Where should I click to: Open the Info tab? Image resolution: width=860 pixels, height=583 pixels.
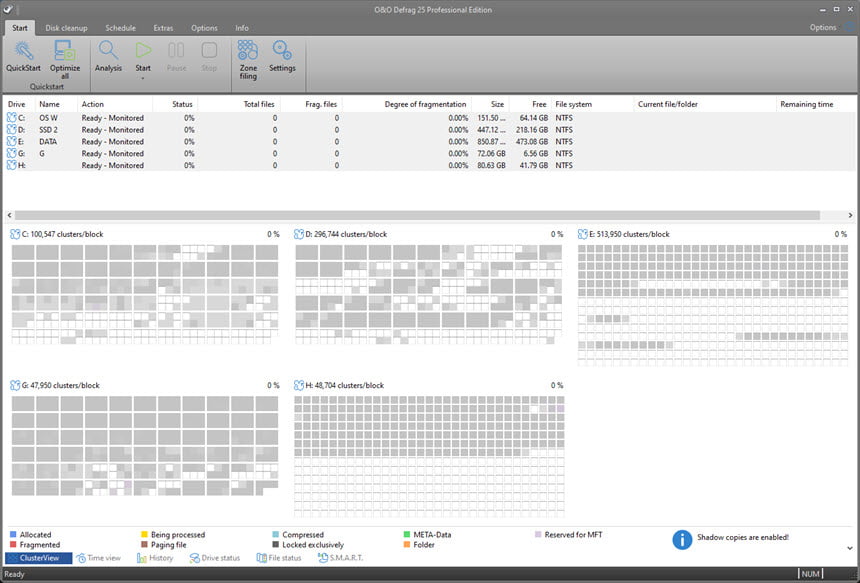(242, 28)
